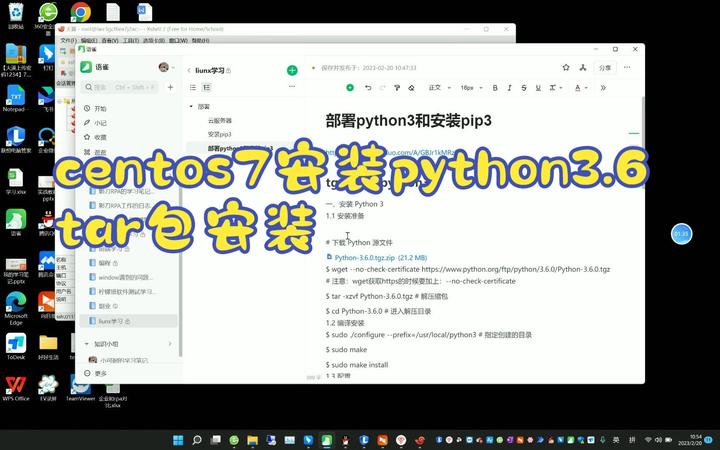The width and height of the screenshot is (720, 450).
Task: Open the collaborators icon beside 分享
Action: click(x=583, y=68)
